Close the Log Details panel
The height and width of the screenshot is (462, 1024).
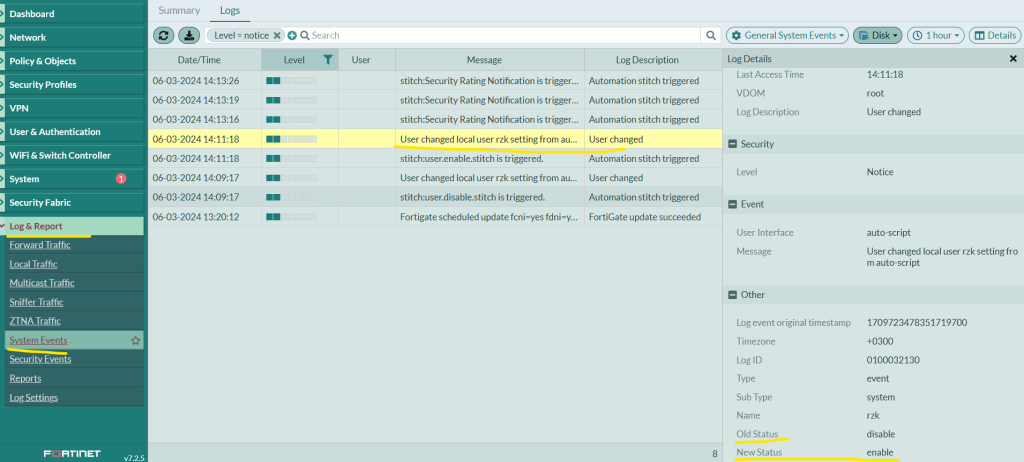click(1013, 59)
